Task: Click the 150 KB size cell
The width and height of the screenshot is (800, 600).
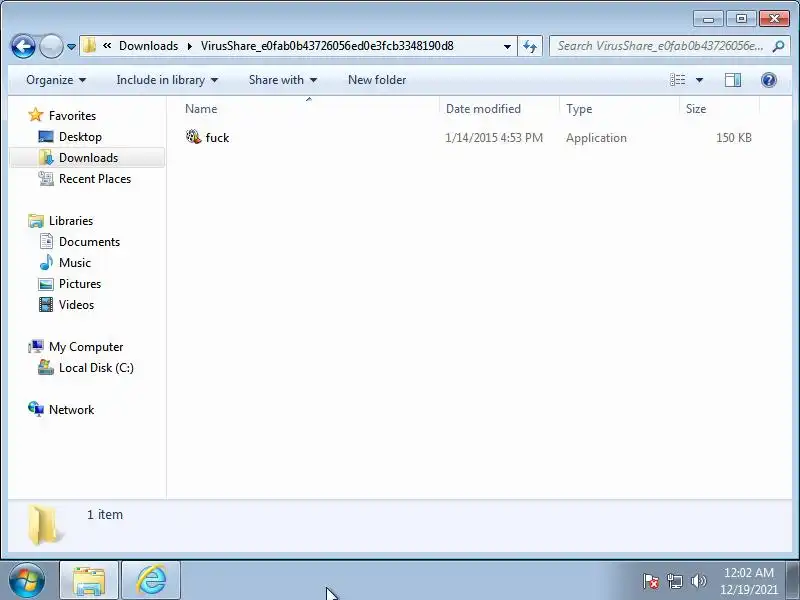Action: [x=734, y=138]
